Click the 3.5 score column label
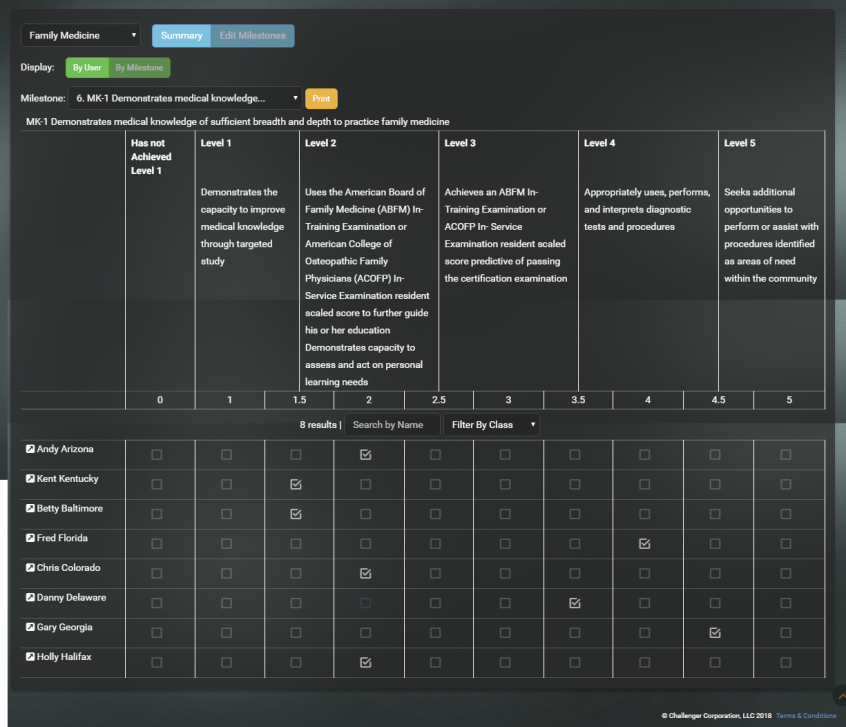This screenshot has height=727, width=846. point(578,400)
